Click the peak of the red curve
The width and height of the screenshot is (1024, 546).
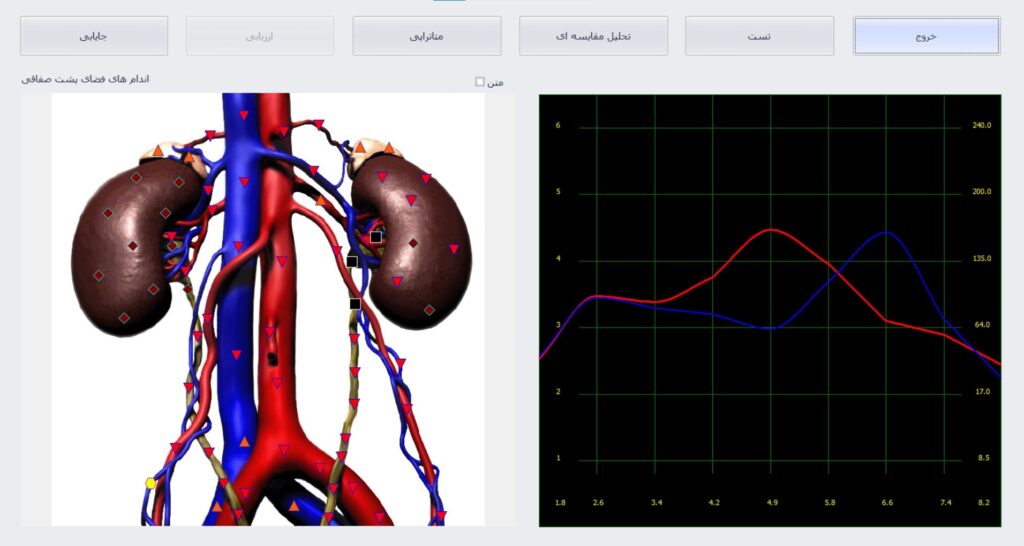click(771, 230)
